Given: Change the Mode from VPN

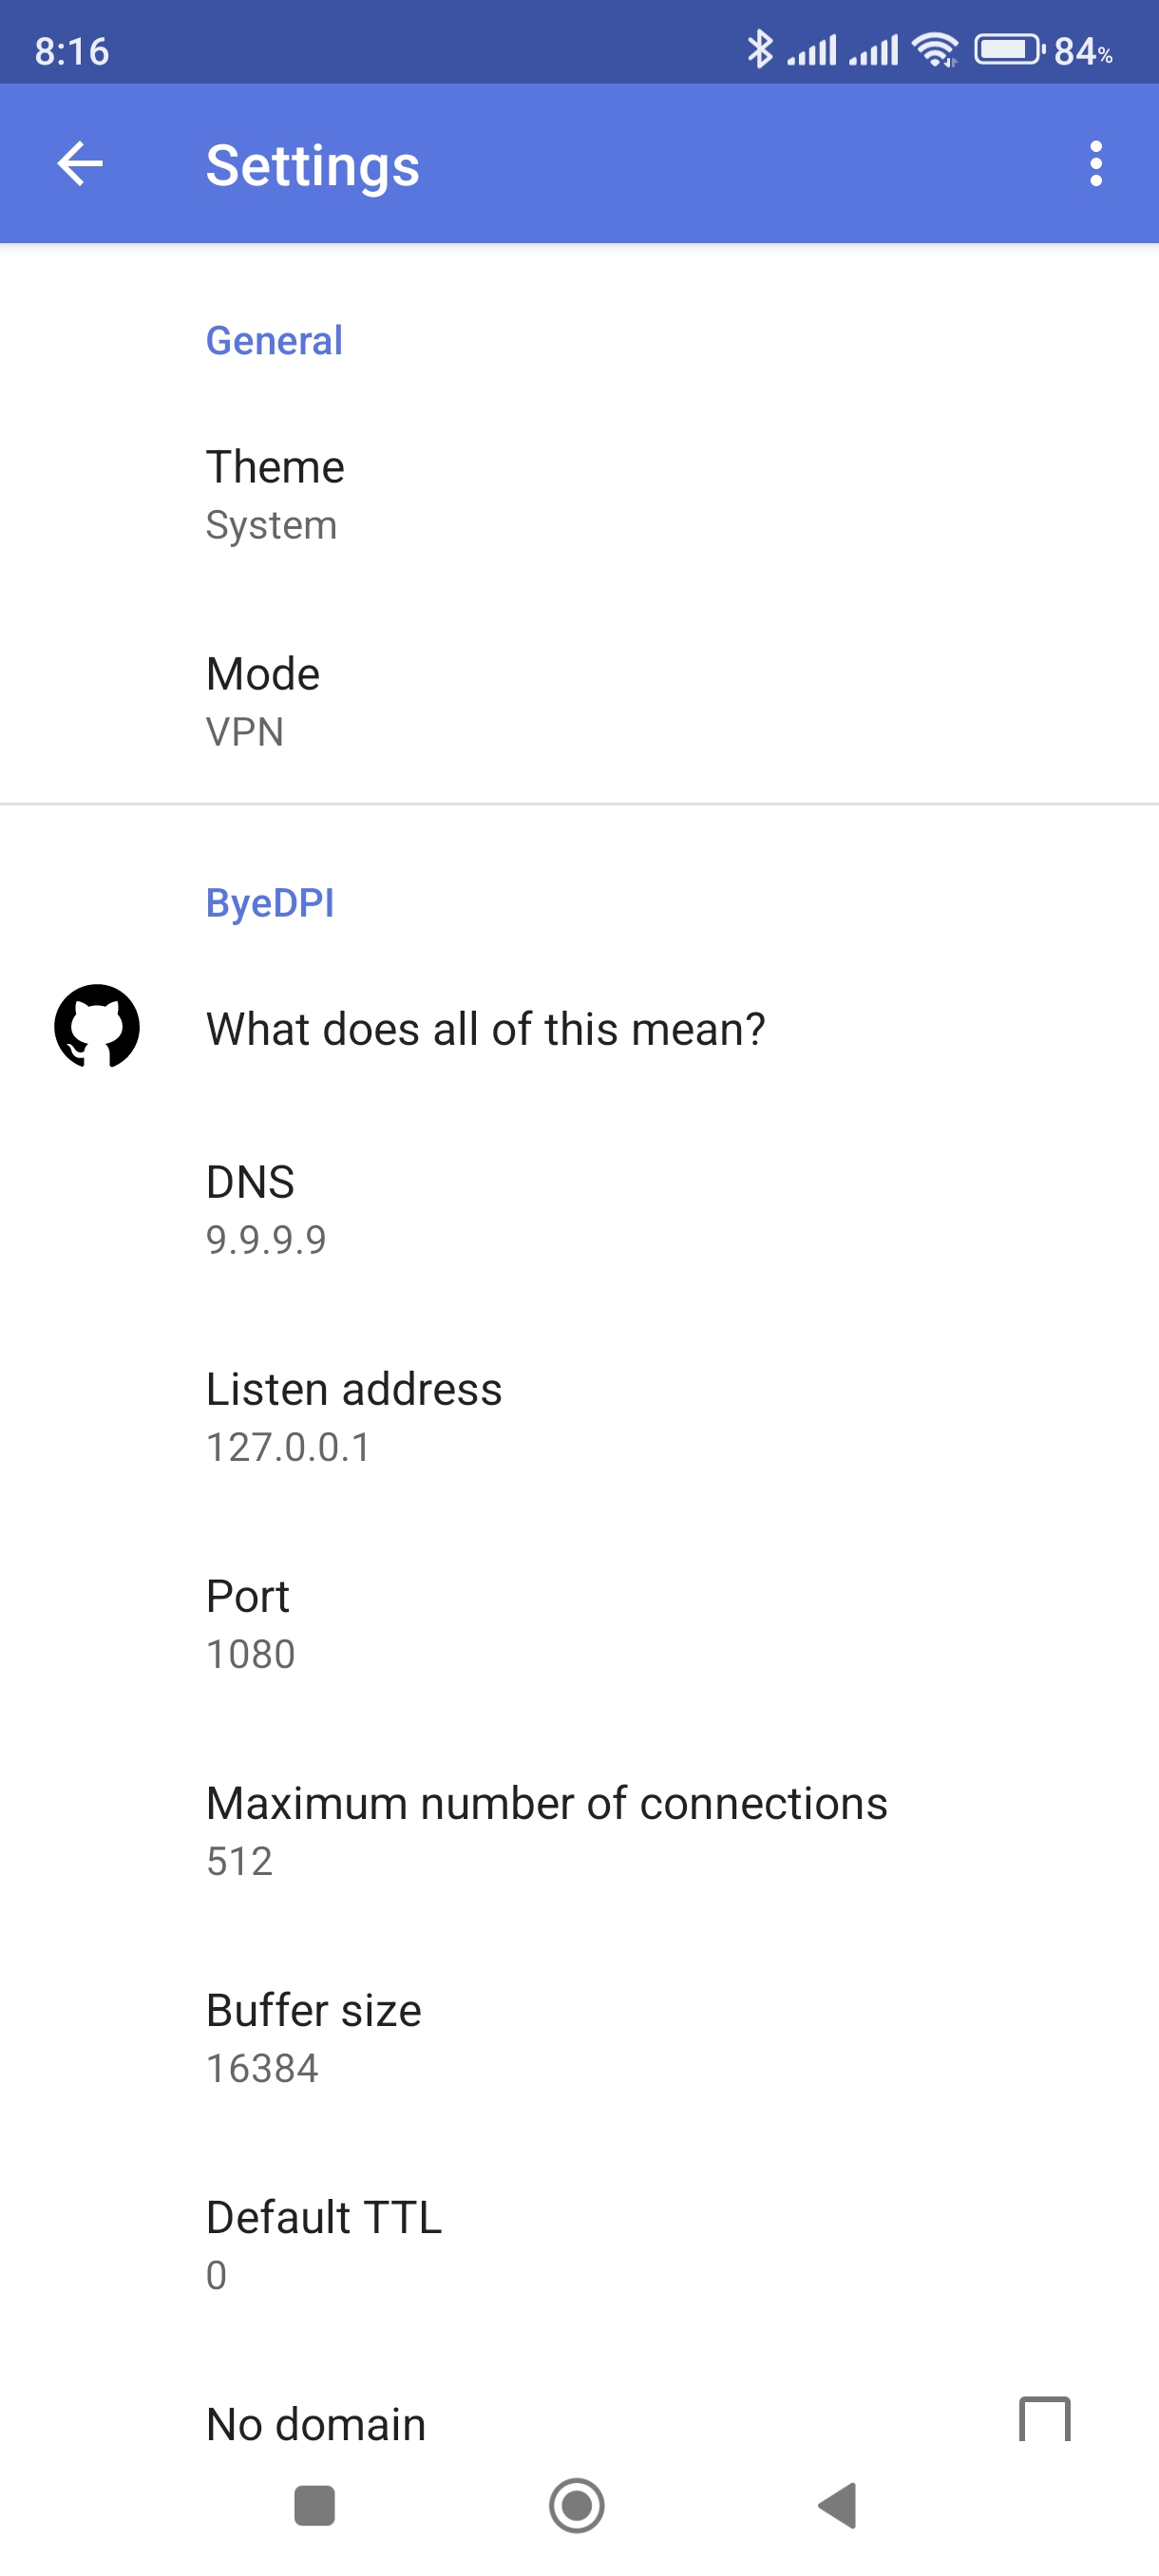Looking at the screenshot, I should [x=263, y=701].
